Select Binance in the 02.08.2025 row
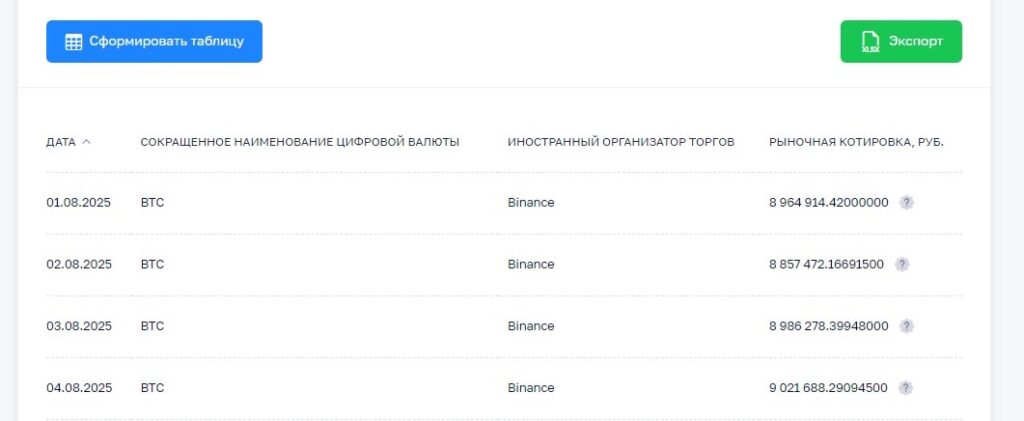This screenshot has width=1024, height=421. pyautogui.click(x=530, y=264)
